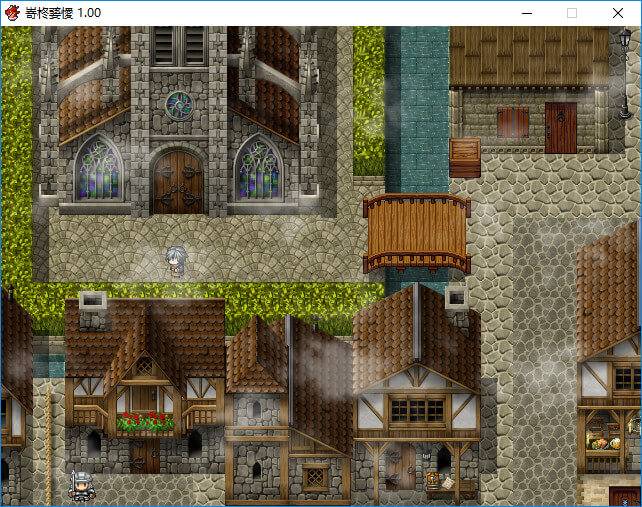This screenshot has height=507, width=642.
Task: Enter the church's arched double door
Action: tap(177, 182)
